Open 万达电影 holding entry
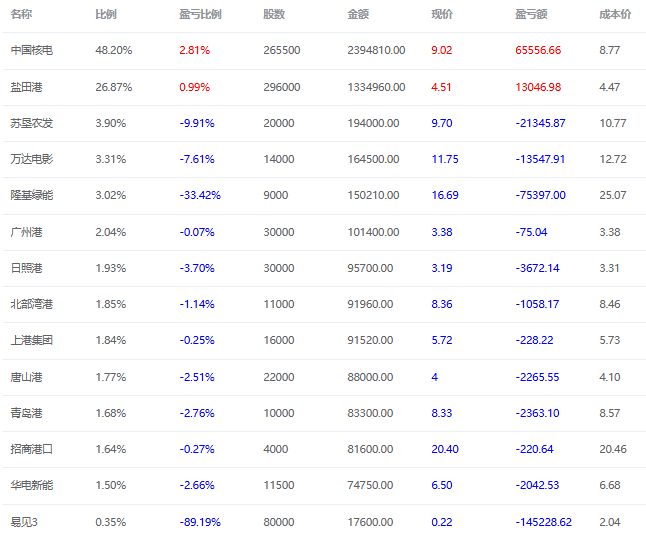646x540 pixels. (x=324, y=159)
